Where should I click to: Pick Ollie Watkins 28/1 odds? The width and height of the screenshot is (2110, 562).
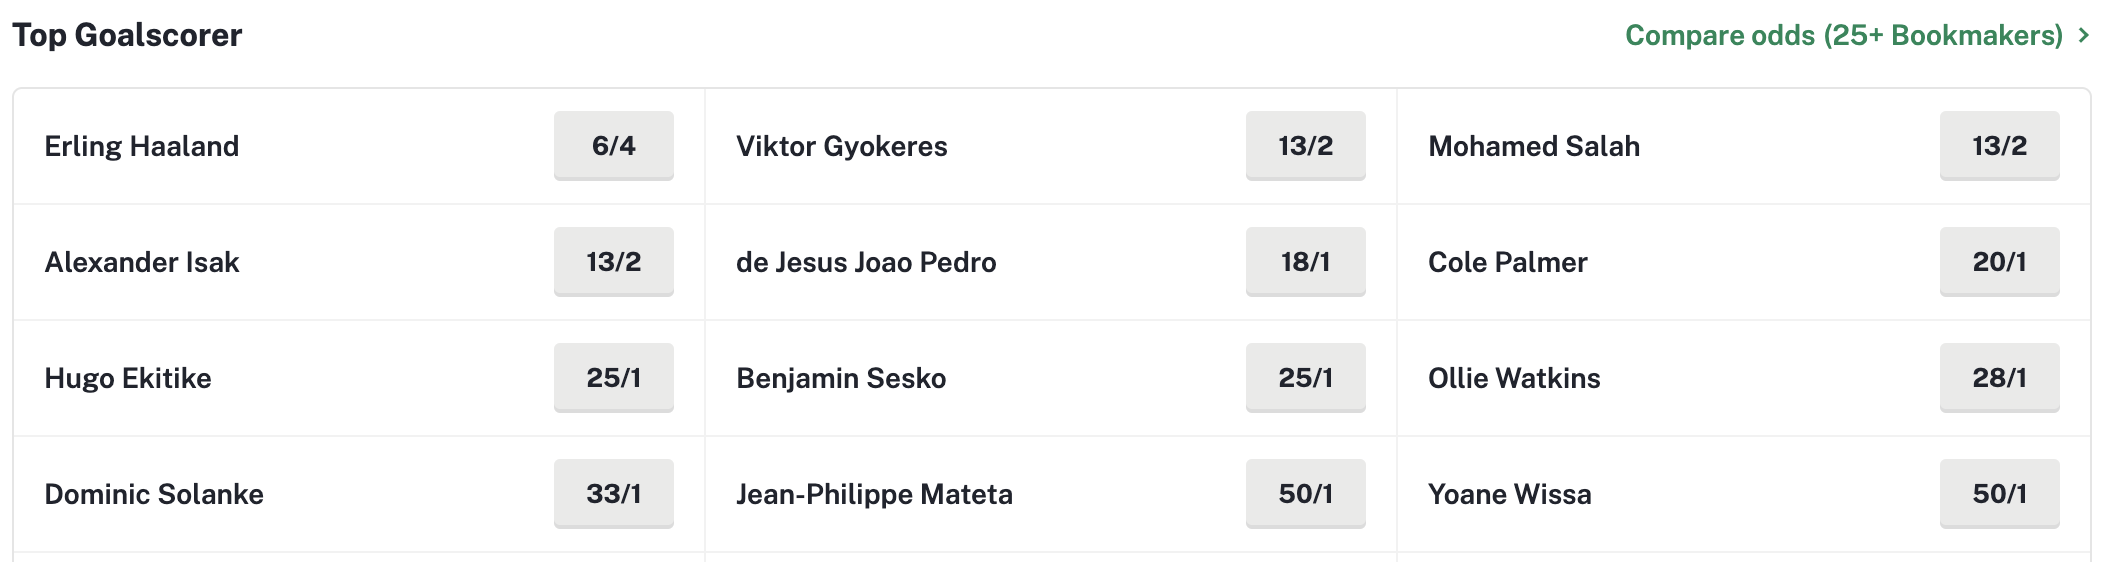coord(2000,378)
